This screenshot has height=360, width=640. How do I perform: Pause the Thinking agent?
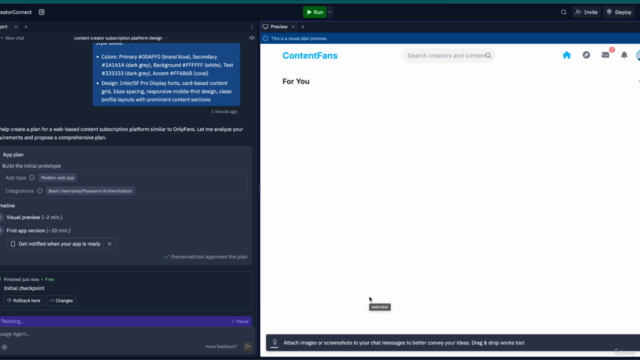(x=240, y=322)
